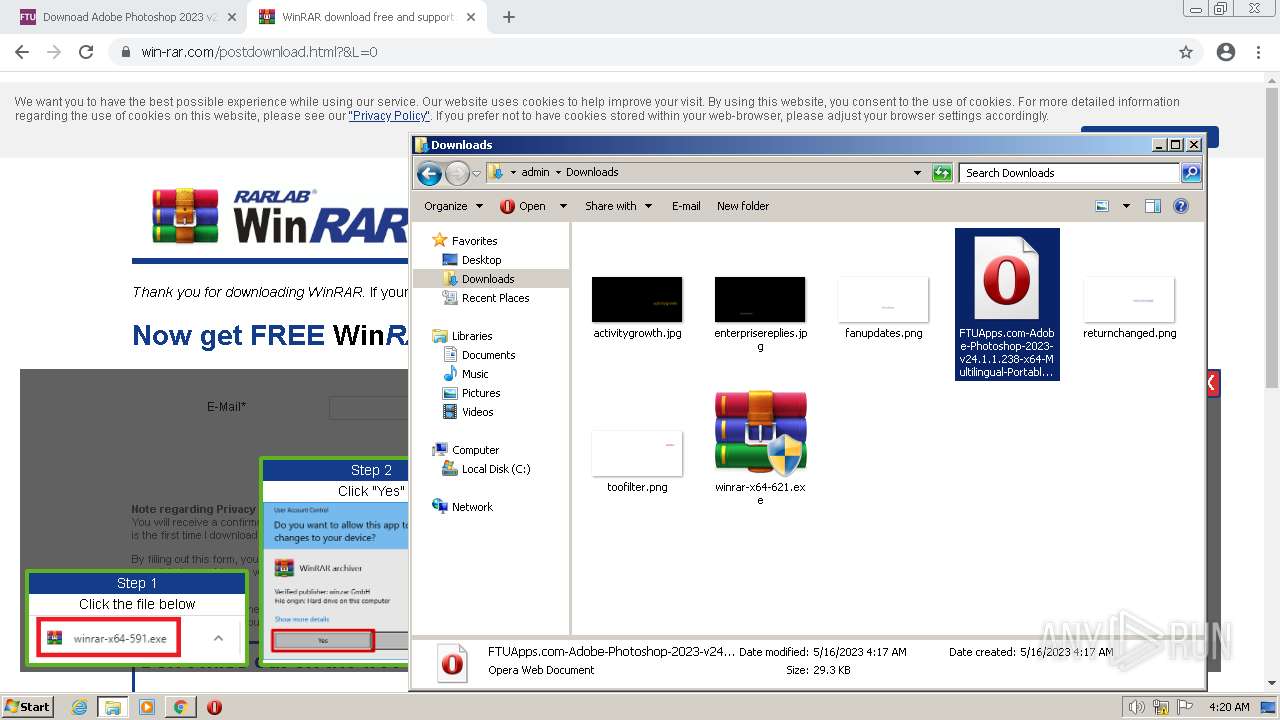
Task: Open Chrome profile avatar icon
Action: [1226, 52]
